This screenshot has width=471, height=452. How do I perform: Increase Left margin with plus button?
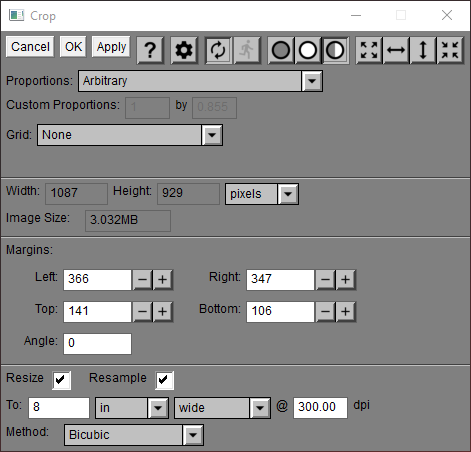163,280
